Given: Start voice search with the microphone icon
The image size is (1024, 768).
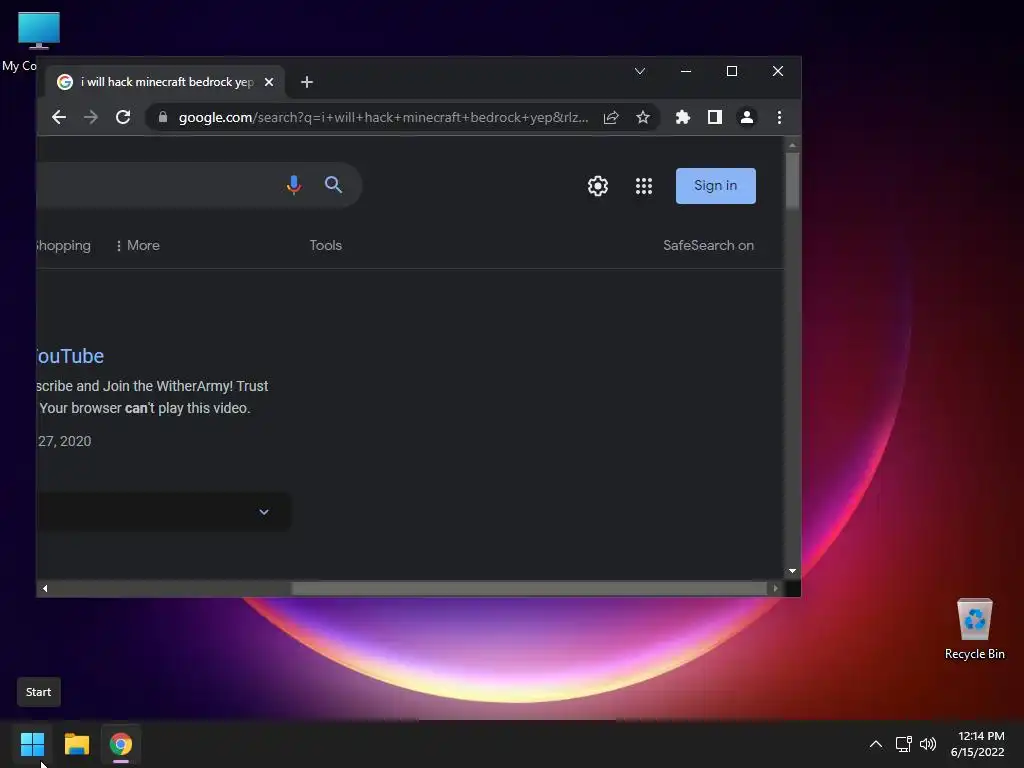Looking at the screenshot, I should point(294,185).
